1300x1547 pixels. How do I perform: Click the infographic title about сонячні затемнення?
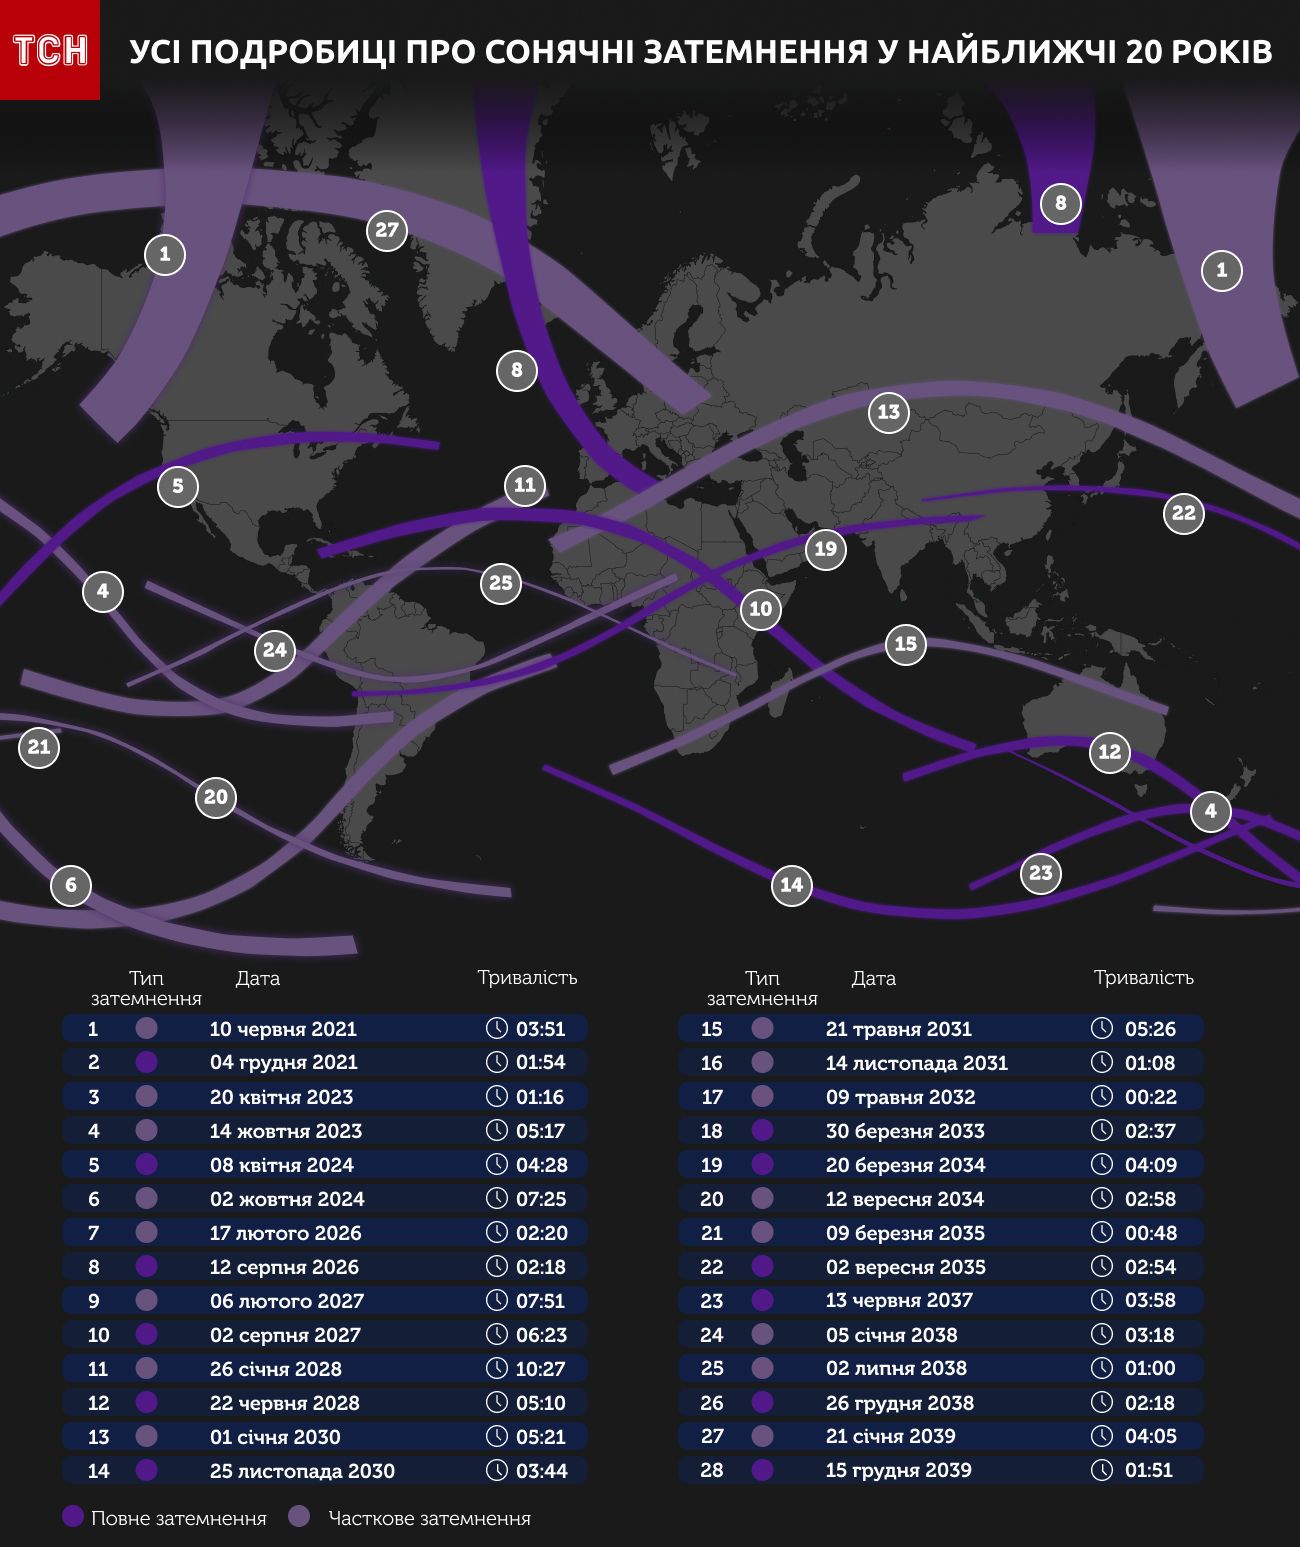(700, 51)
